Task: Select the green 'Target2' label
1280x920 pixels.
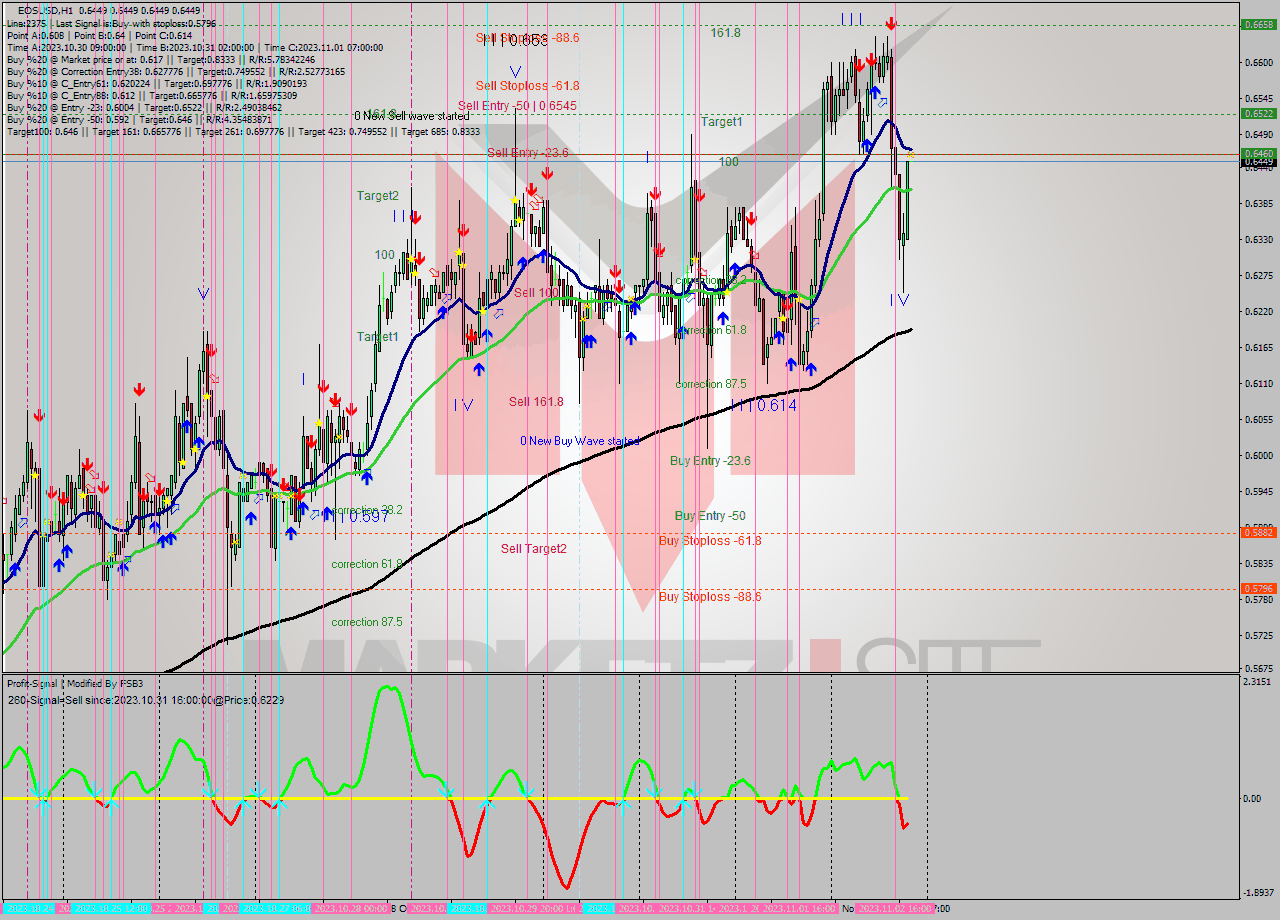Action: click(378, 196)
